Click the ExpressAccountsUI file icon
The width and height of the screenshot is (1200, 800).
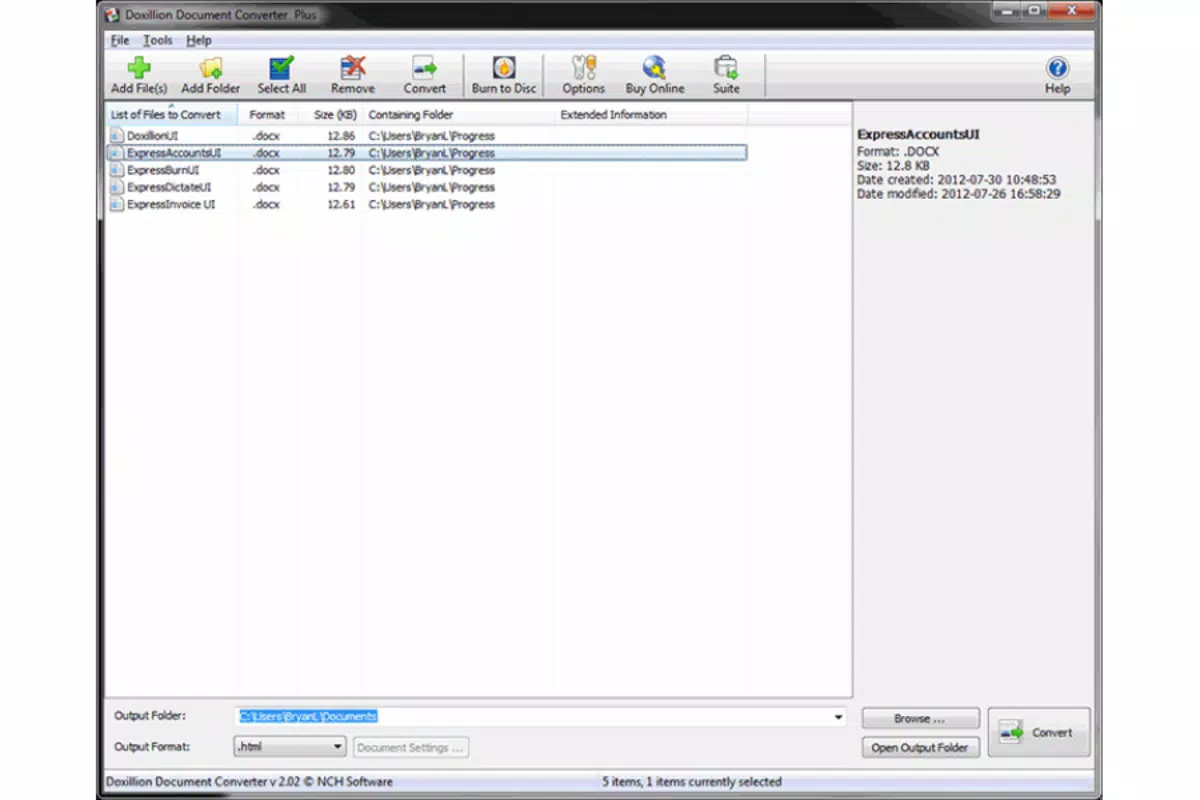116,153
